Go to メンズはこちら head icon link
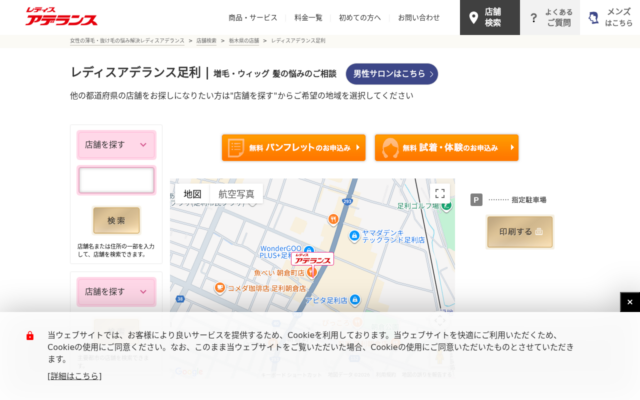Image resolution: width=640 pixels, height=400 pixels. [x=610, y=17]
